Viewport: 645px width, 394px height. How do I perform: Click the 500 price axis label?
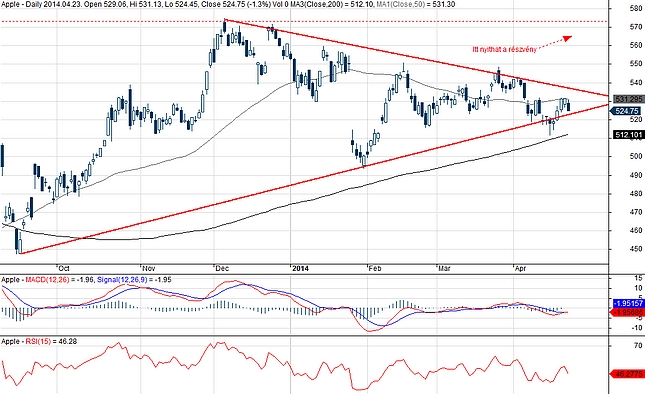pyautogui.click(x=636, y=156)
